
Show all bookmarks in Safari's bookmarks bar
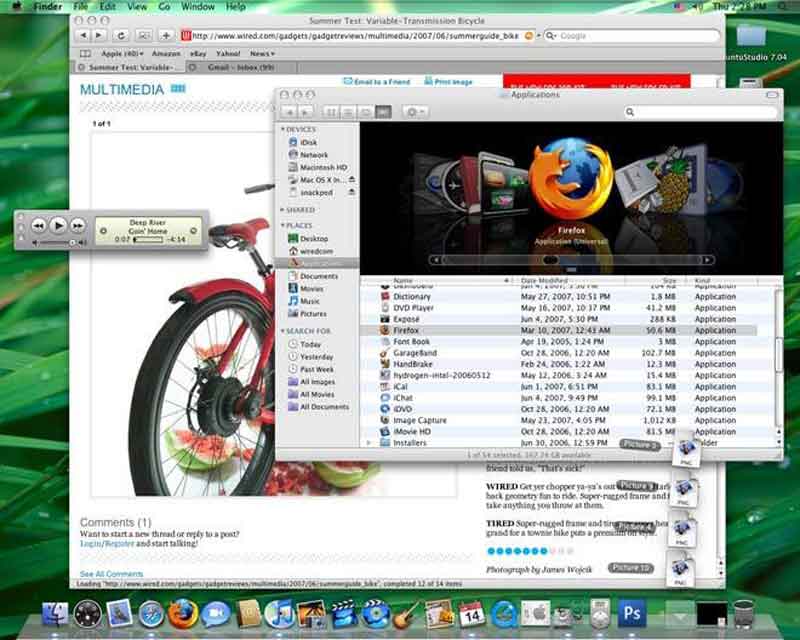[x=85, y=53]
